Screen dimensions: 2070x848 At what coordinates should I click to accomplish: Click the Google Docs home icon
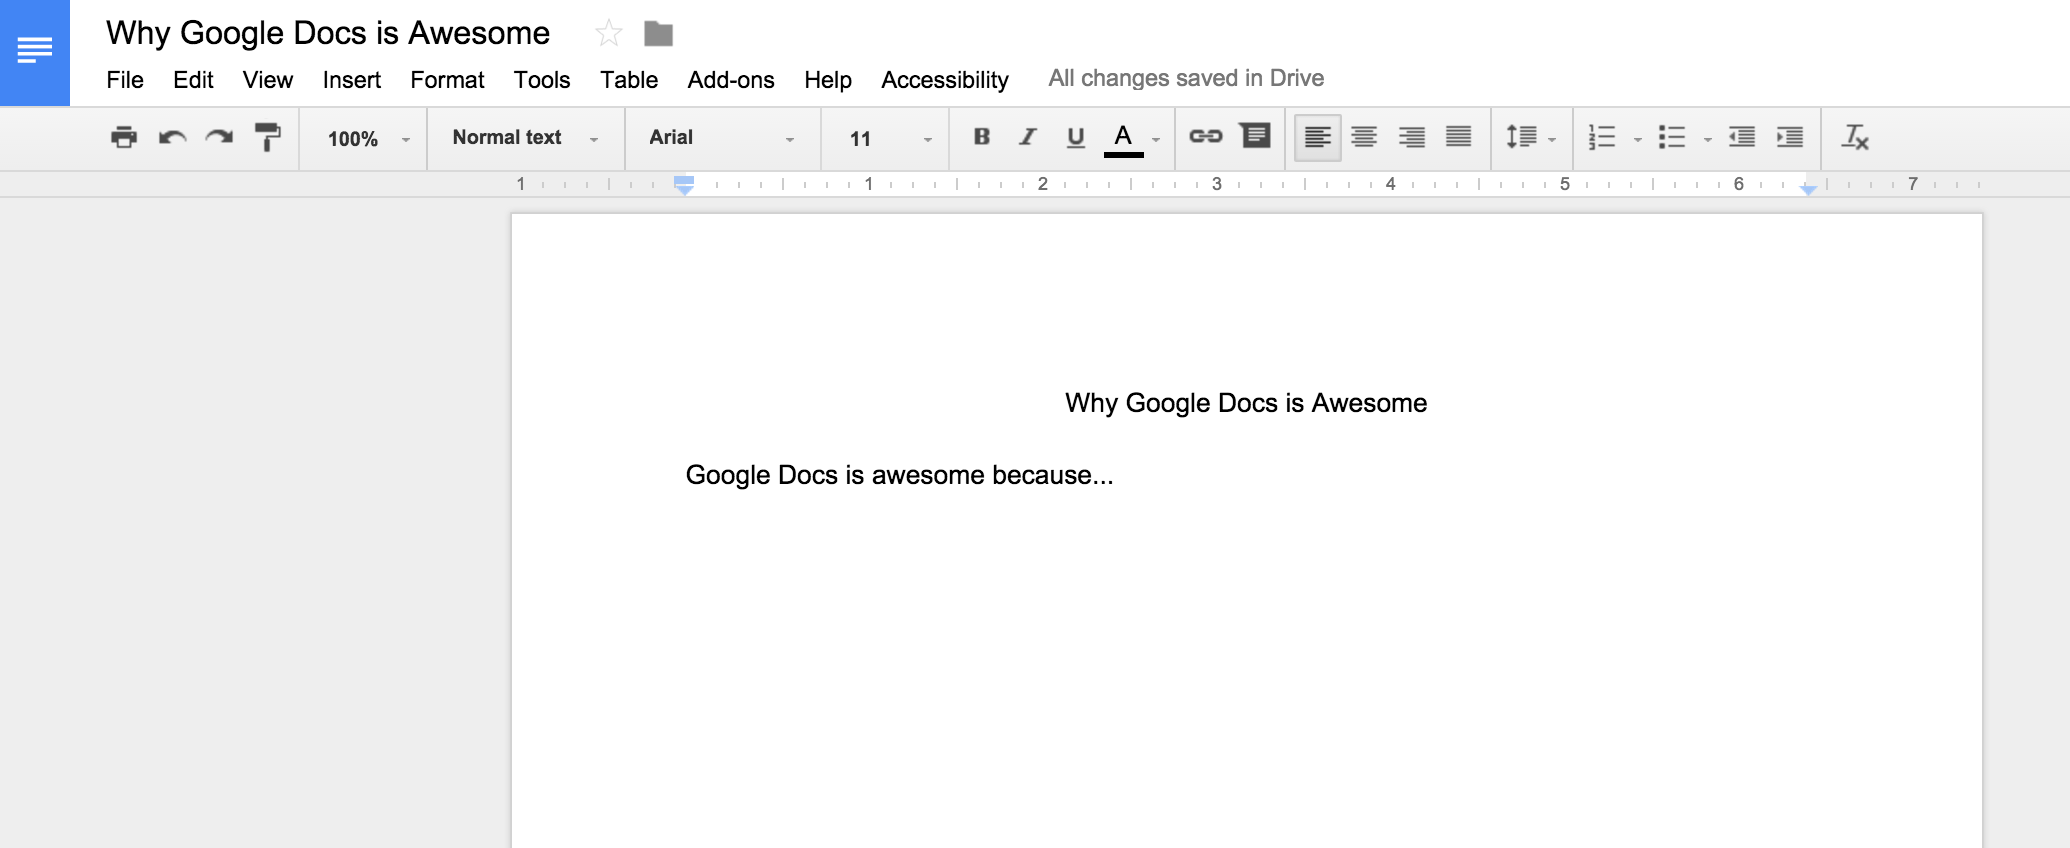(x=35, y=52)
